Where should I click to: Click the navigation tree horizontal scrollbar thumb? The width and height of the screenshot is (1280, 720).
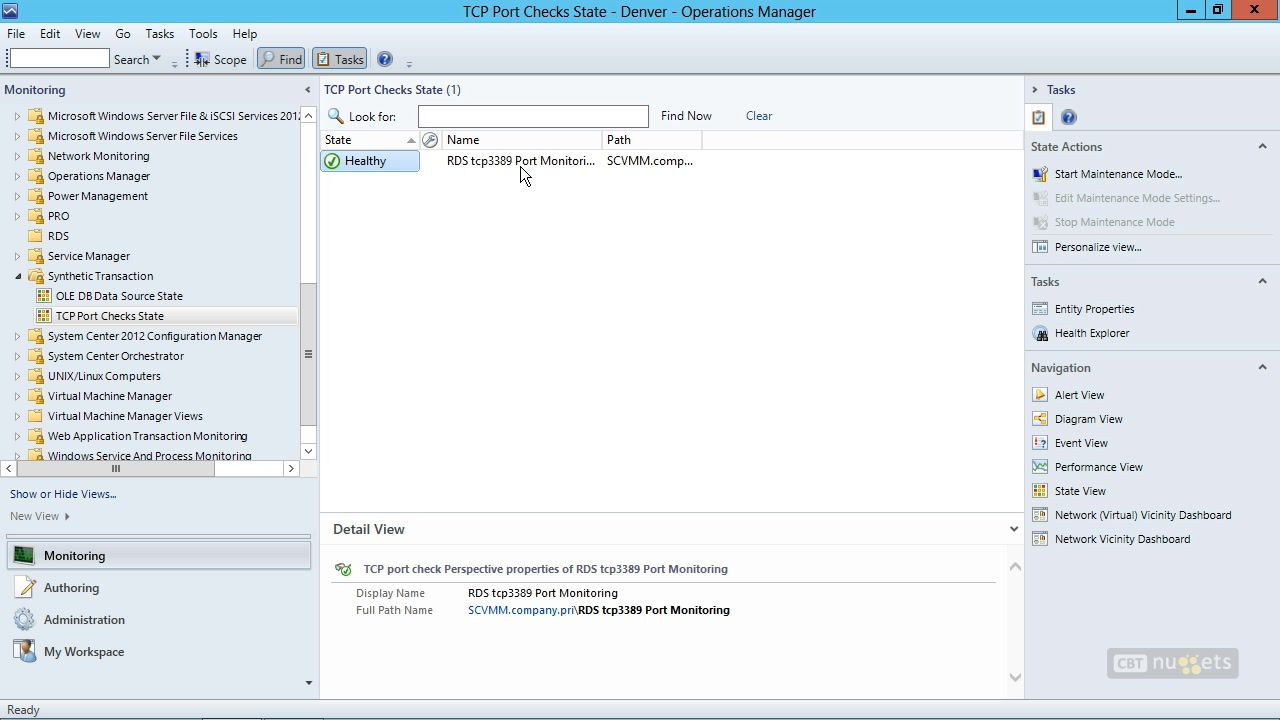[116, 468]
